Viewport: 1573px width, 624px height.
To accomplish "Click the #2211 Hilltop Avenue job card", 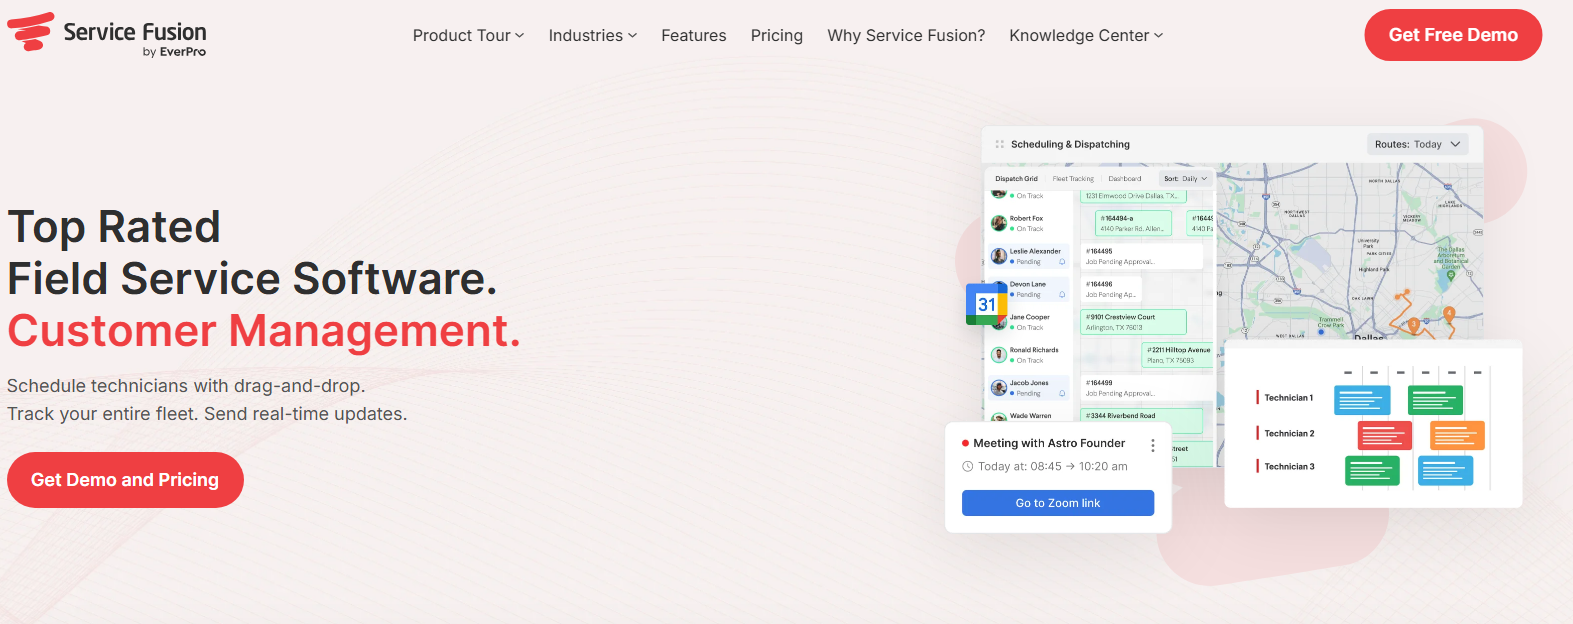I will click(x=1177, y=355).
